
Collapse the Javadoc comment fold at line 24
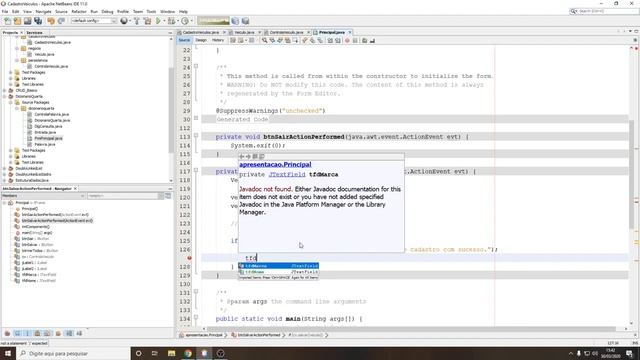(196, 66)
